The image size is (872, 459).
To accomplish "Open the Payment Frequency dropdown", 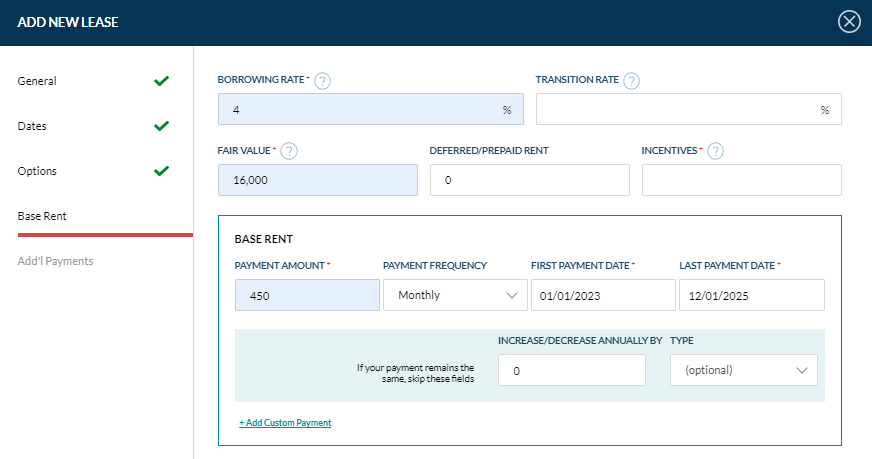I will (455, 295).
